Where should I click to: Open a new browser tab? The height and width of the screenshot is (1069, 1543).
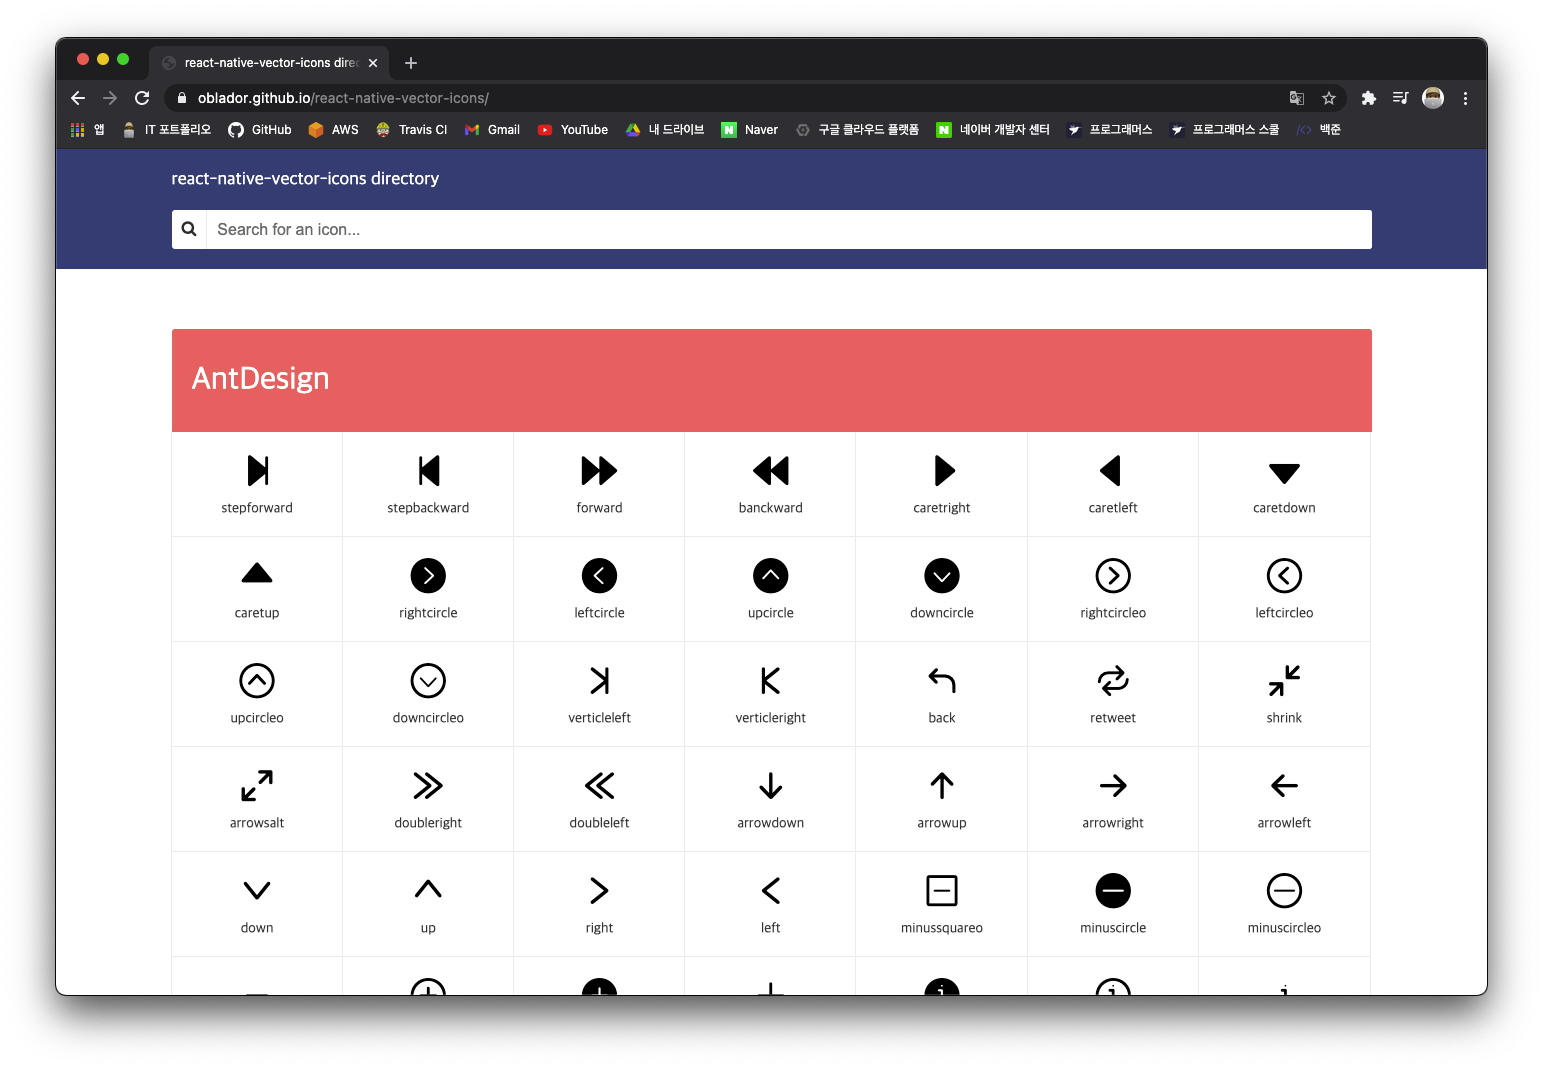pyautogui.click(x=410, y=63)
